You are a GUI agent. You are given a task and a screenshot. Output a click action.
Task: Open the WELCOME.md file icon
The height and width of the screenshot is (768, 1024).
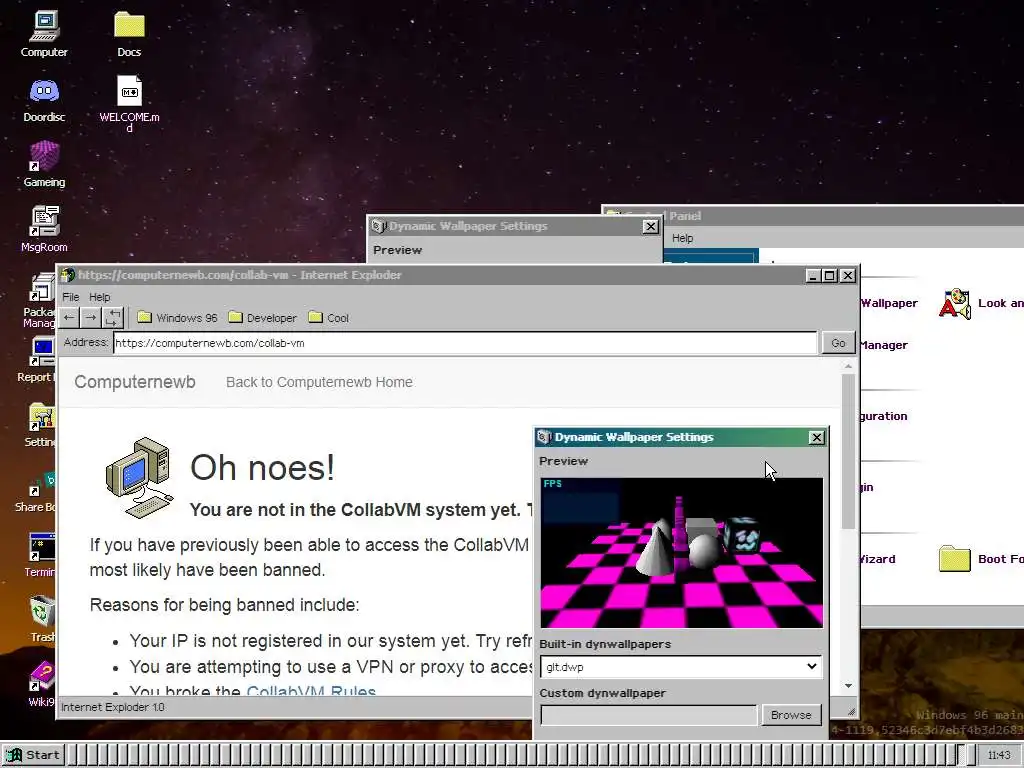point(129,103)
